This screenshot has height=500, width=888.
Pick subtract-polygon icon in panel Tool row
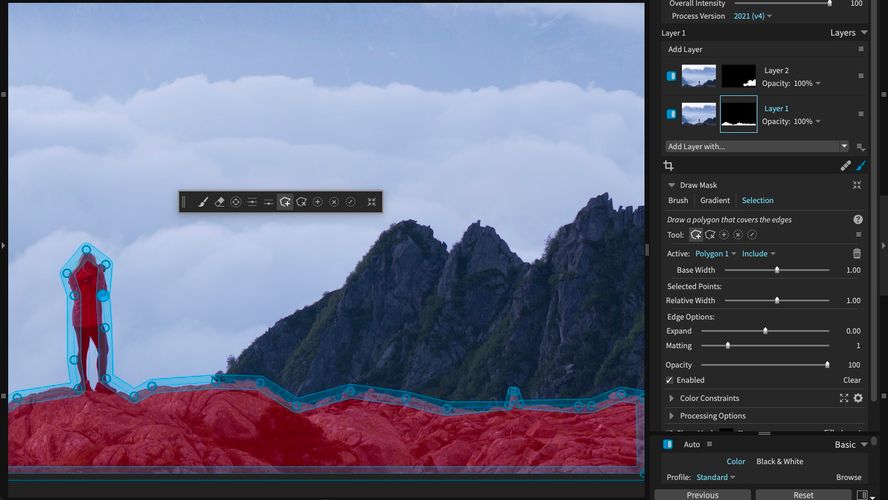point(710,234)
